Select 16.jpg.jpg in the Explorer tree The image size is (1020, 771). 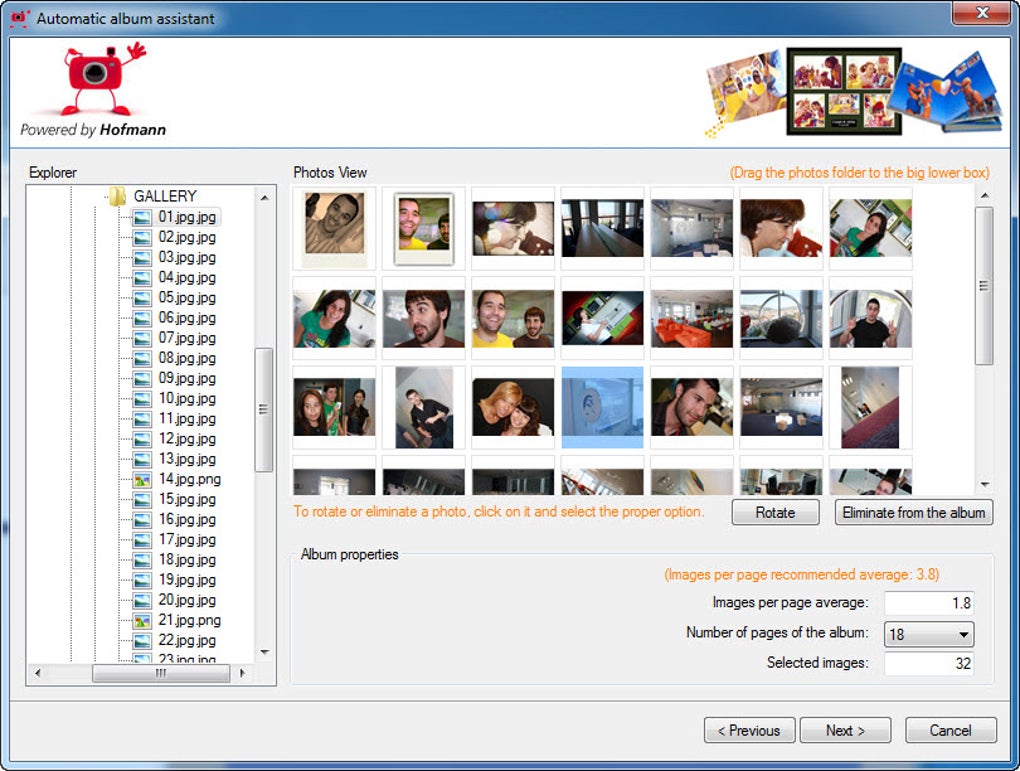click(187, 519)
